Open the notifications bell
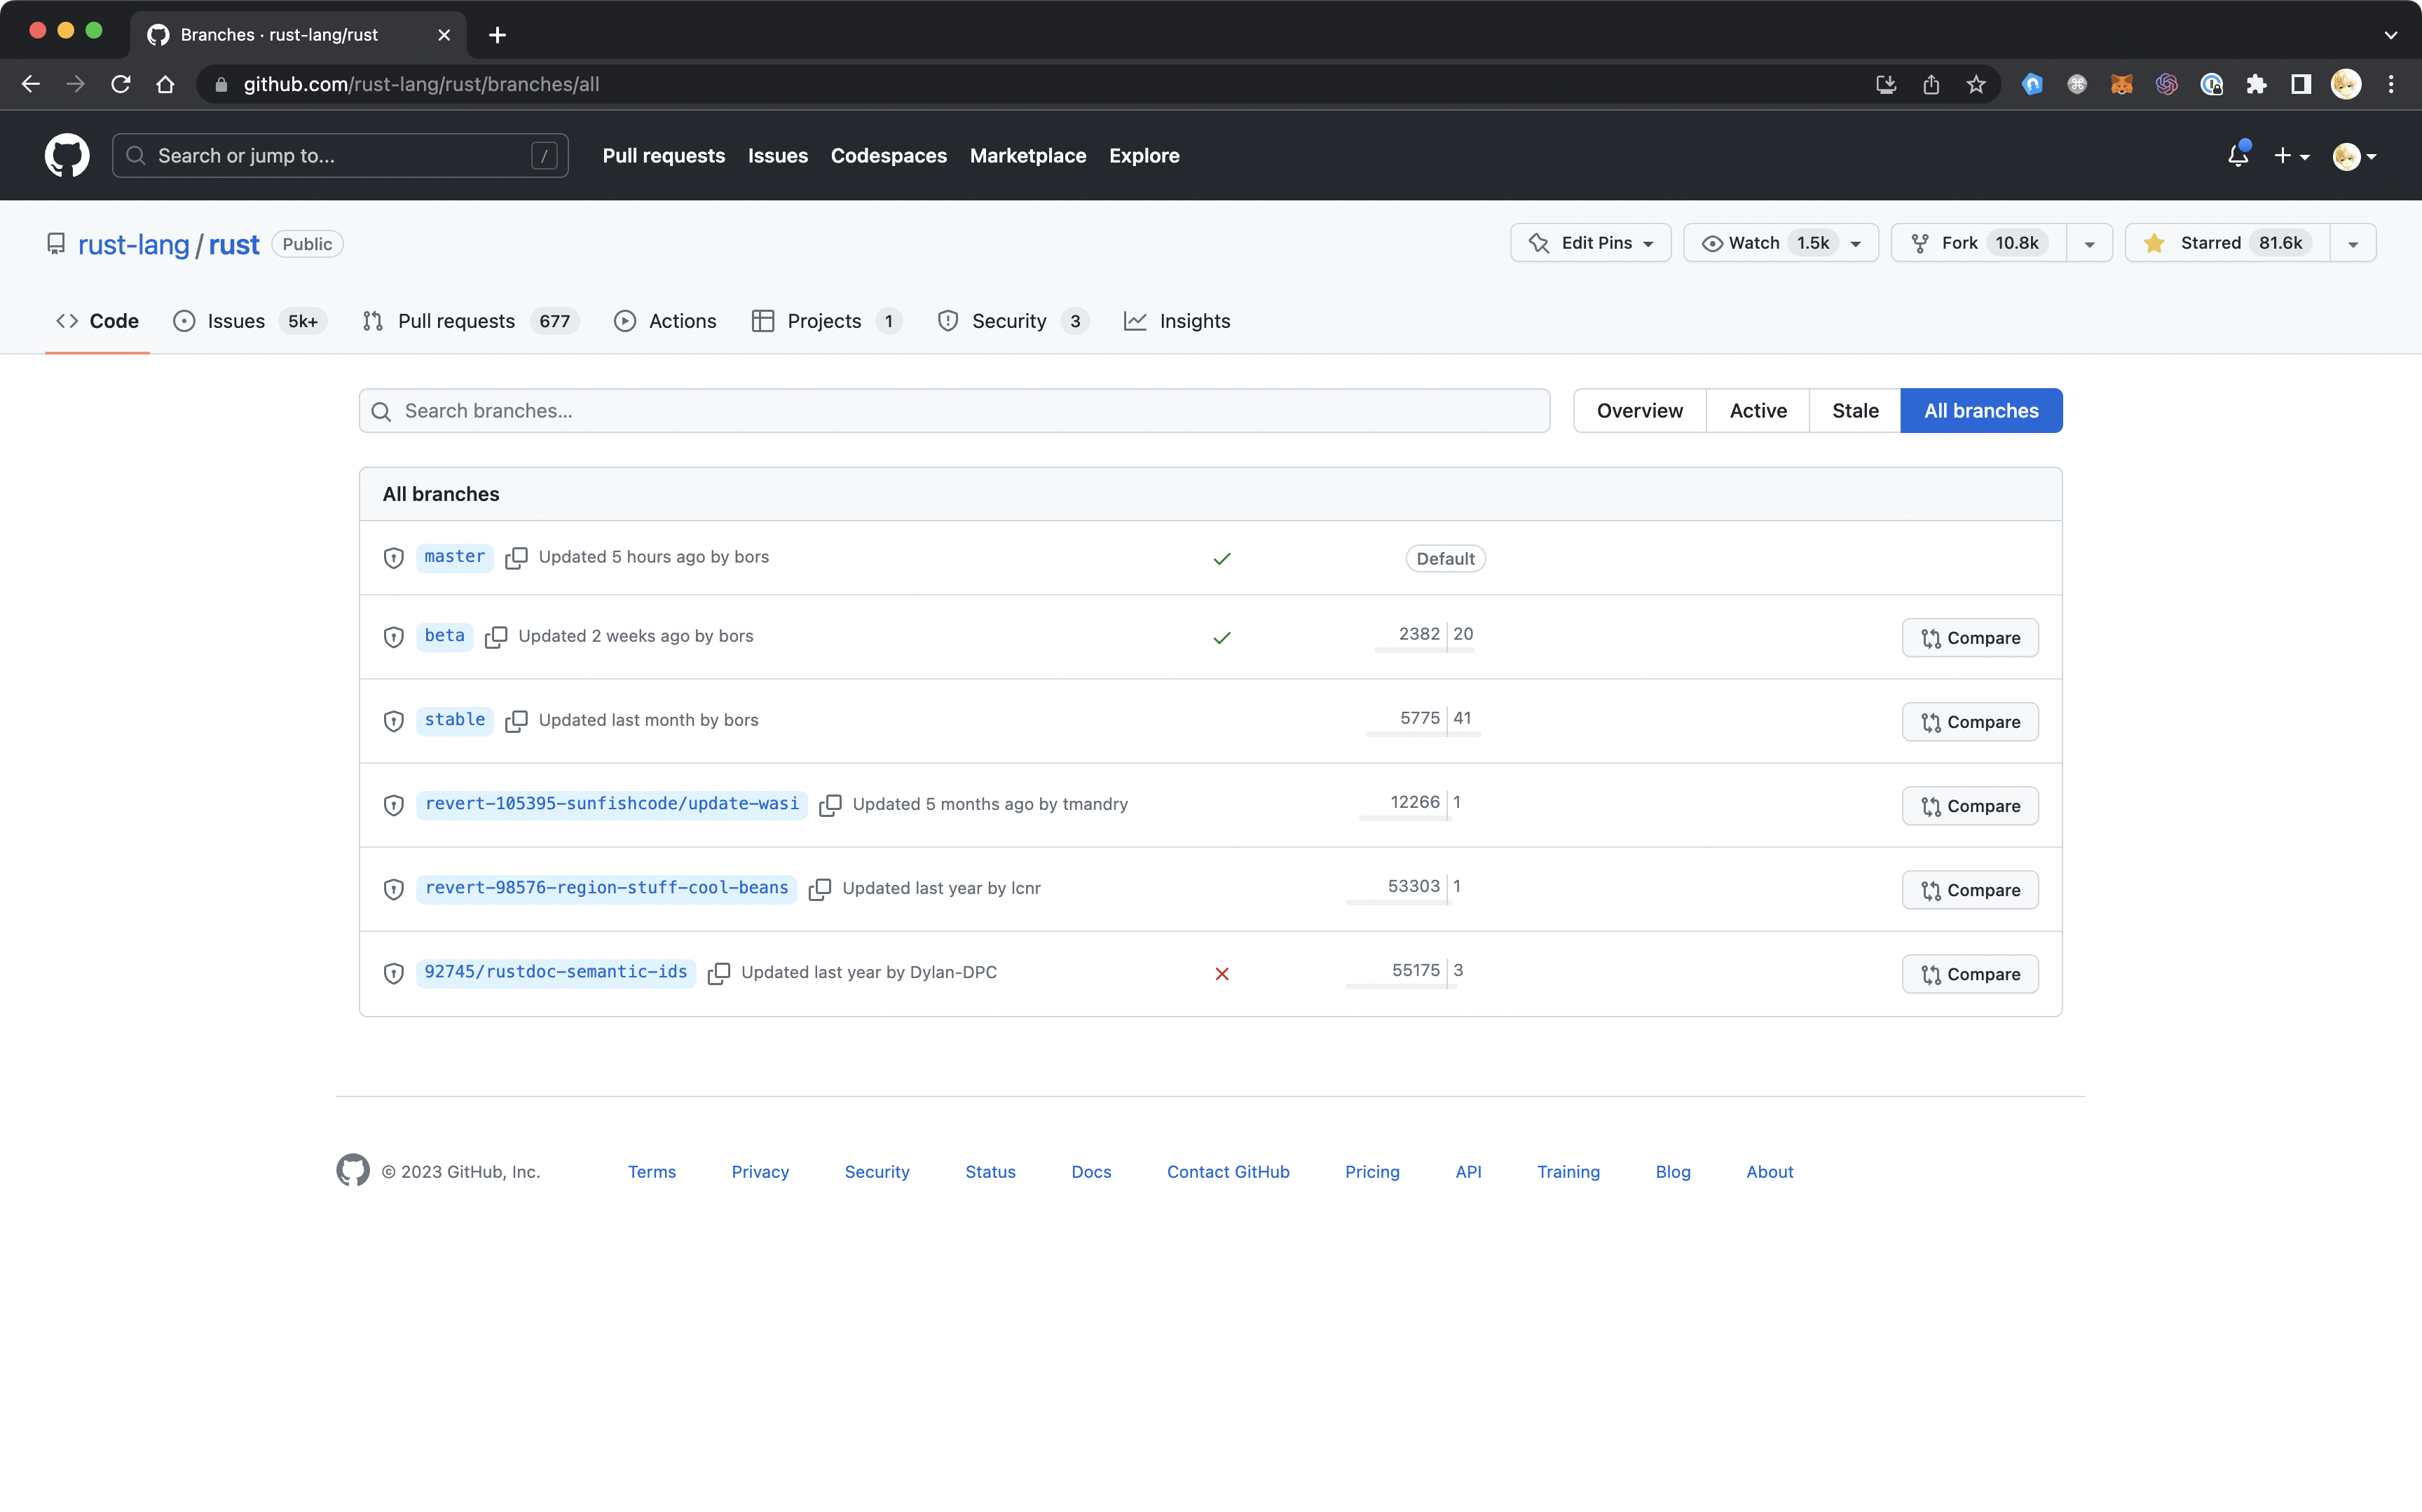Image resolution: width=2422 pixels, height=1512 pixels. pos(2238,155)
